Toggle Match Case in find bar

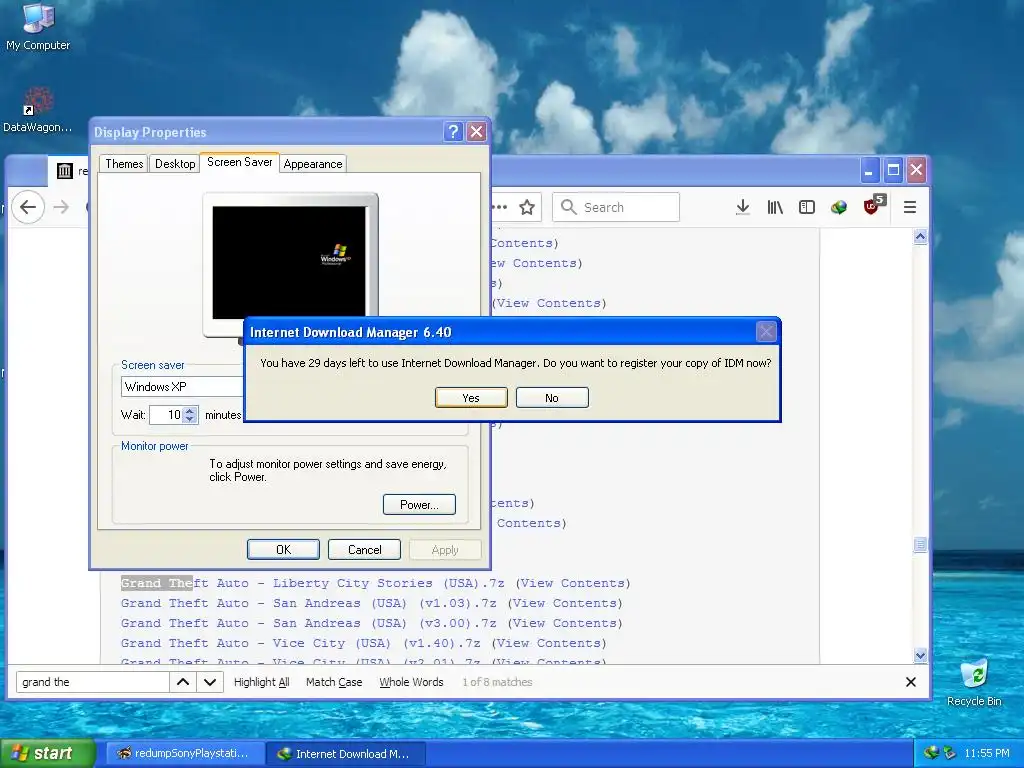point(334,682)
